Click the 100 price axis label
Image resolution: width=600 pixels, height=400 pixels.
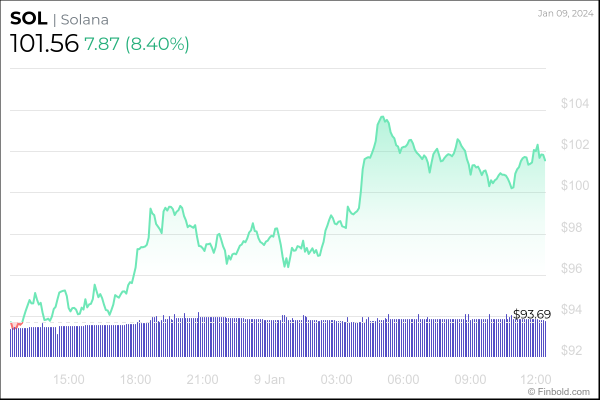pos(575,186)
